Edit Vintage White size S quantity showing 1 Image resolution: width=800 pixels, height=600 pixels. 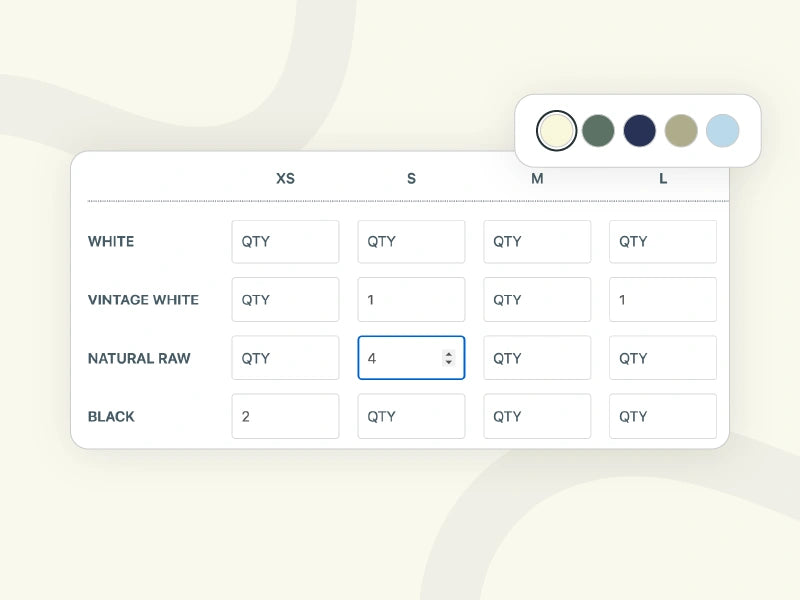coord(411,300)
